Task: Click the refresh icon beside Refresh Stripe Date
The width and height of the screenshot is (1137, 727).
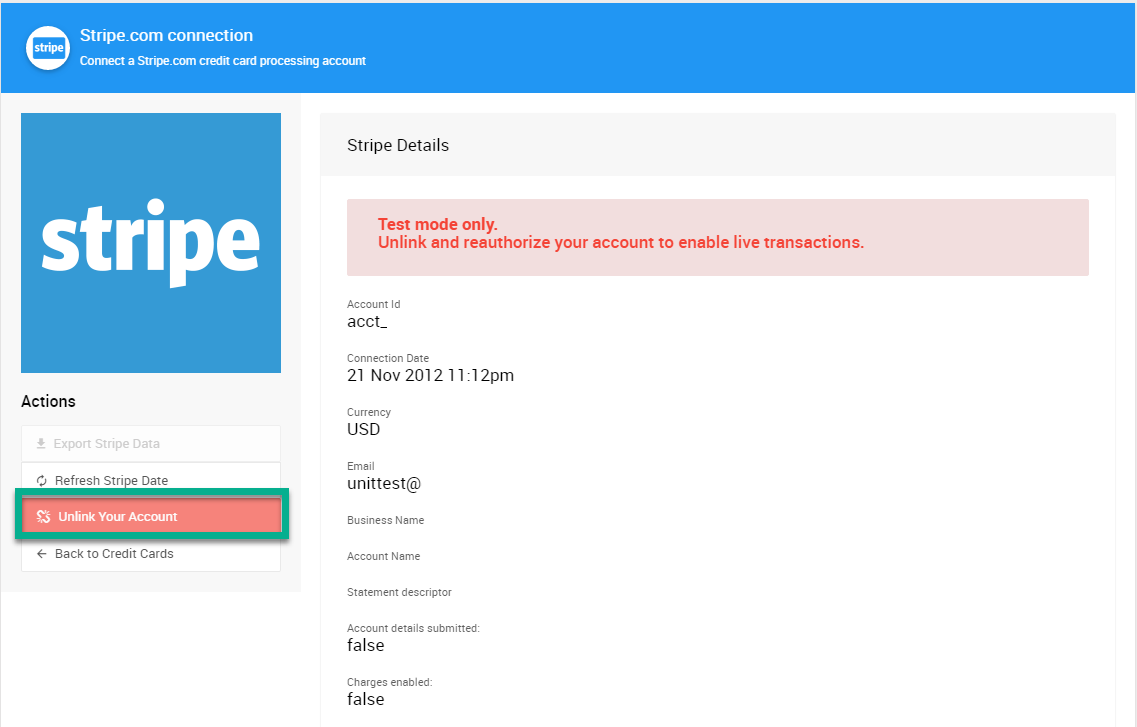Action: (x=41, y=481)
